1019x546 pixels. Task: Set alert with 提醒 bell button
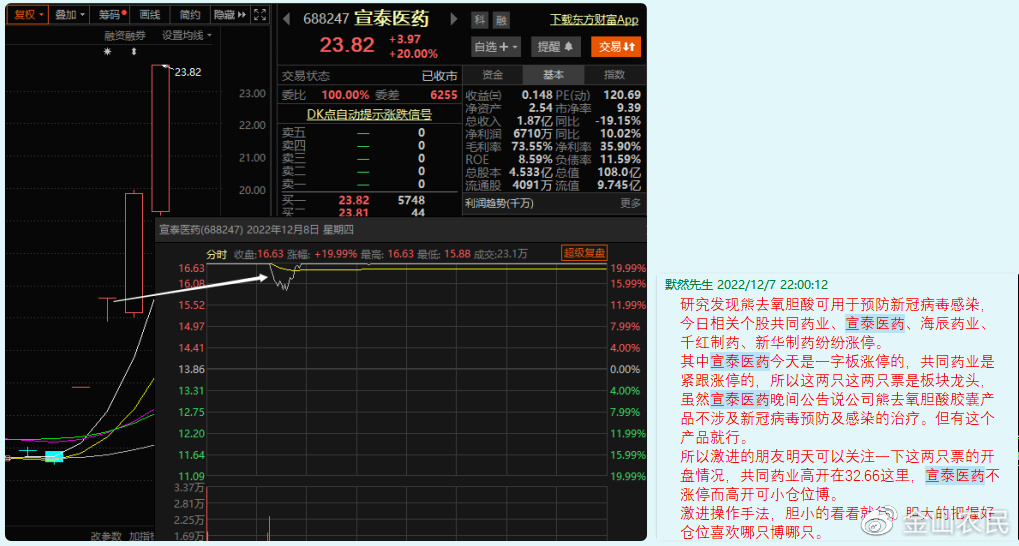555,47
